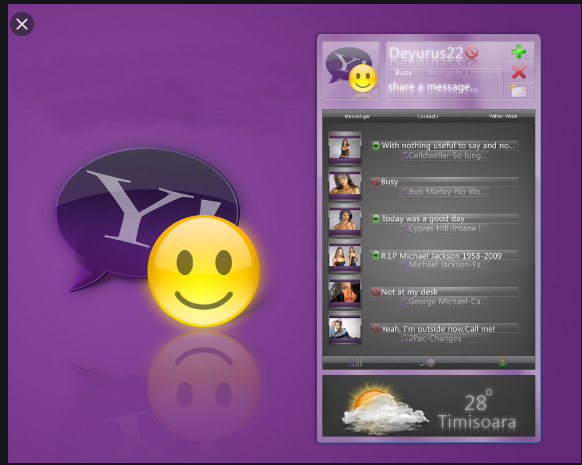Select status 'Today was a good day'
The width and height of the screenshot is (582, 465).
tap(423, 219)
